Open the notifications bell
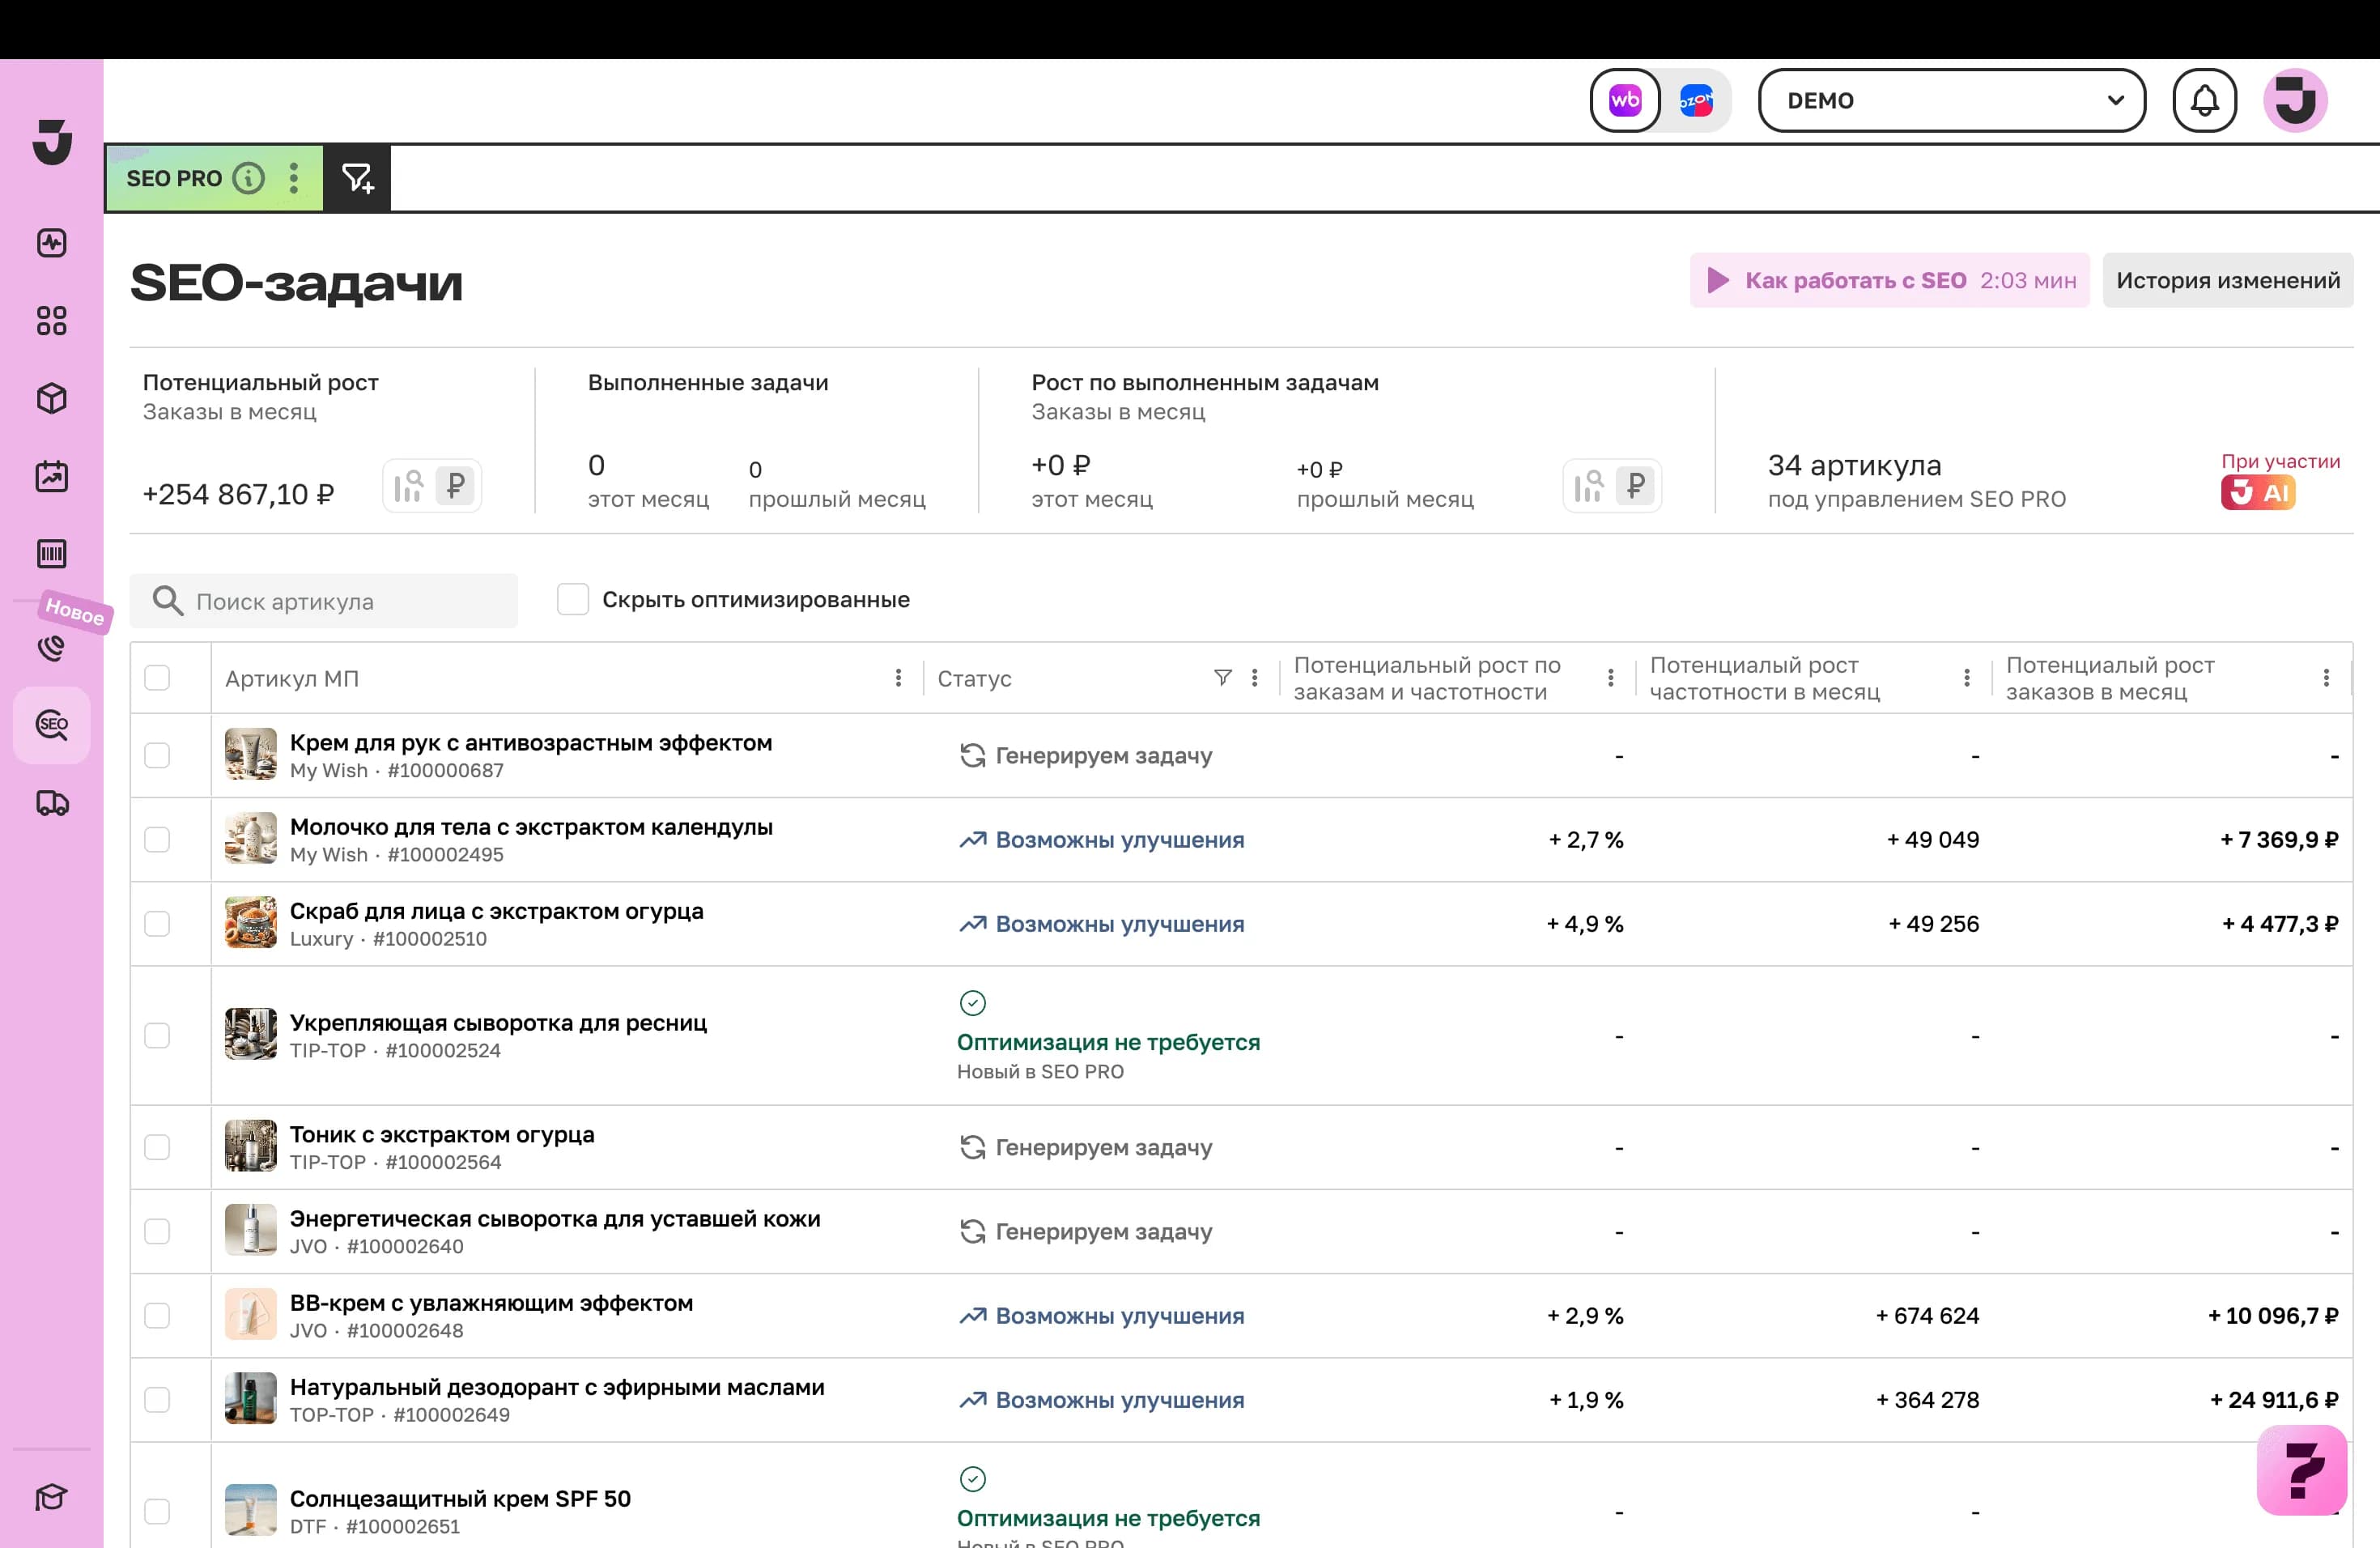2380x1548 pixels. click(x=2204, y=100)
